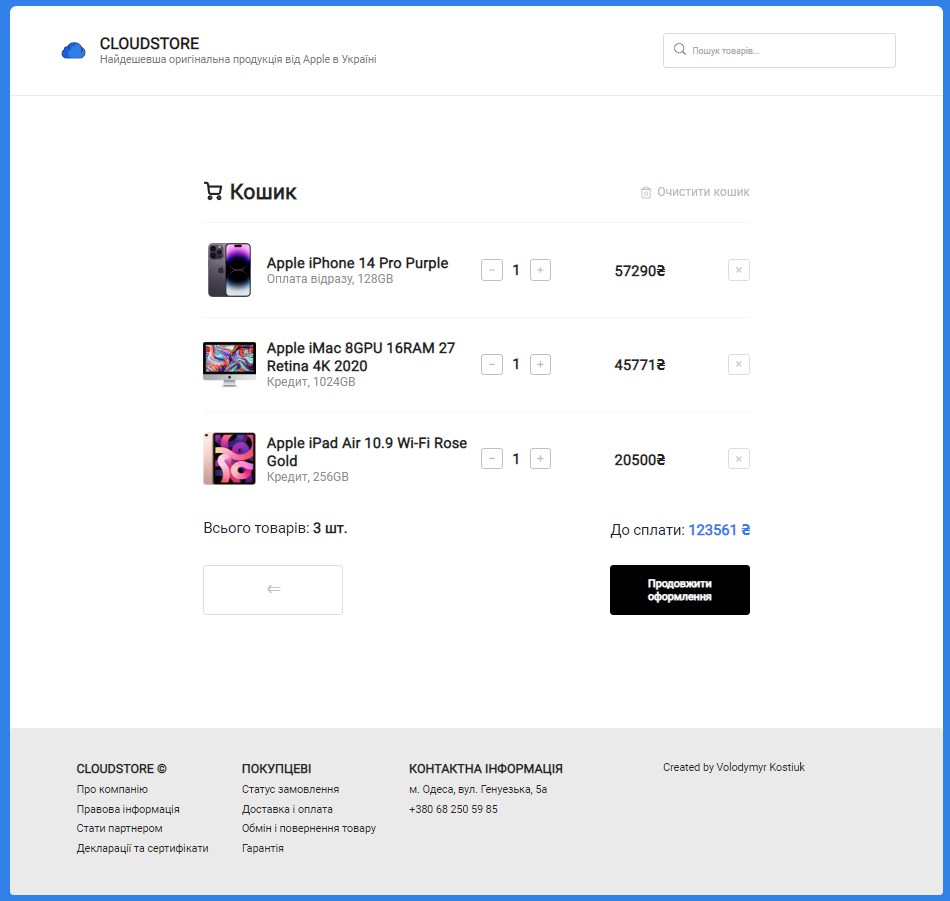Open Стати партнером footer link

[x=119, y=828]
